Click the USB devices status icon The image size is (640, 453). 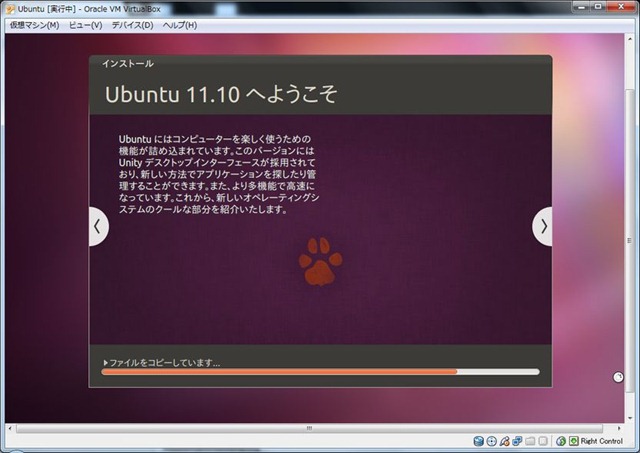tap(505, 441)
